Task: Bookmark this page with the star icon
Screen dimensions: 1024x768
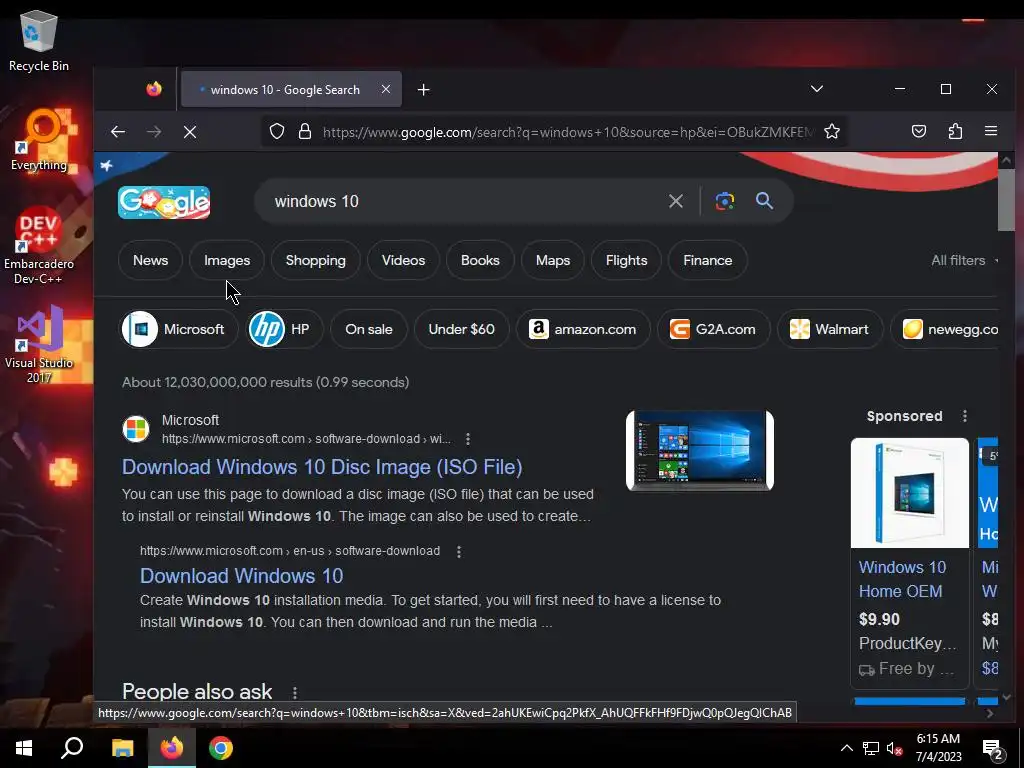Action: pyautogui.click(x=831, y=132)
